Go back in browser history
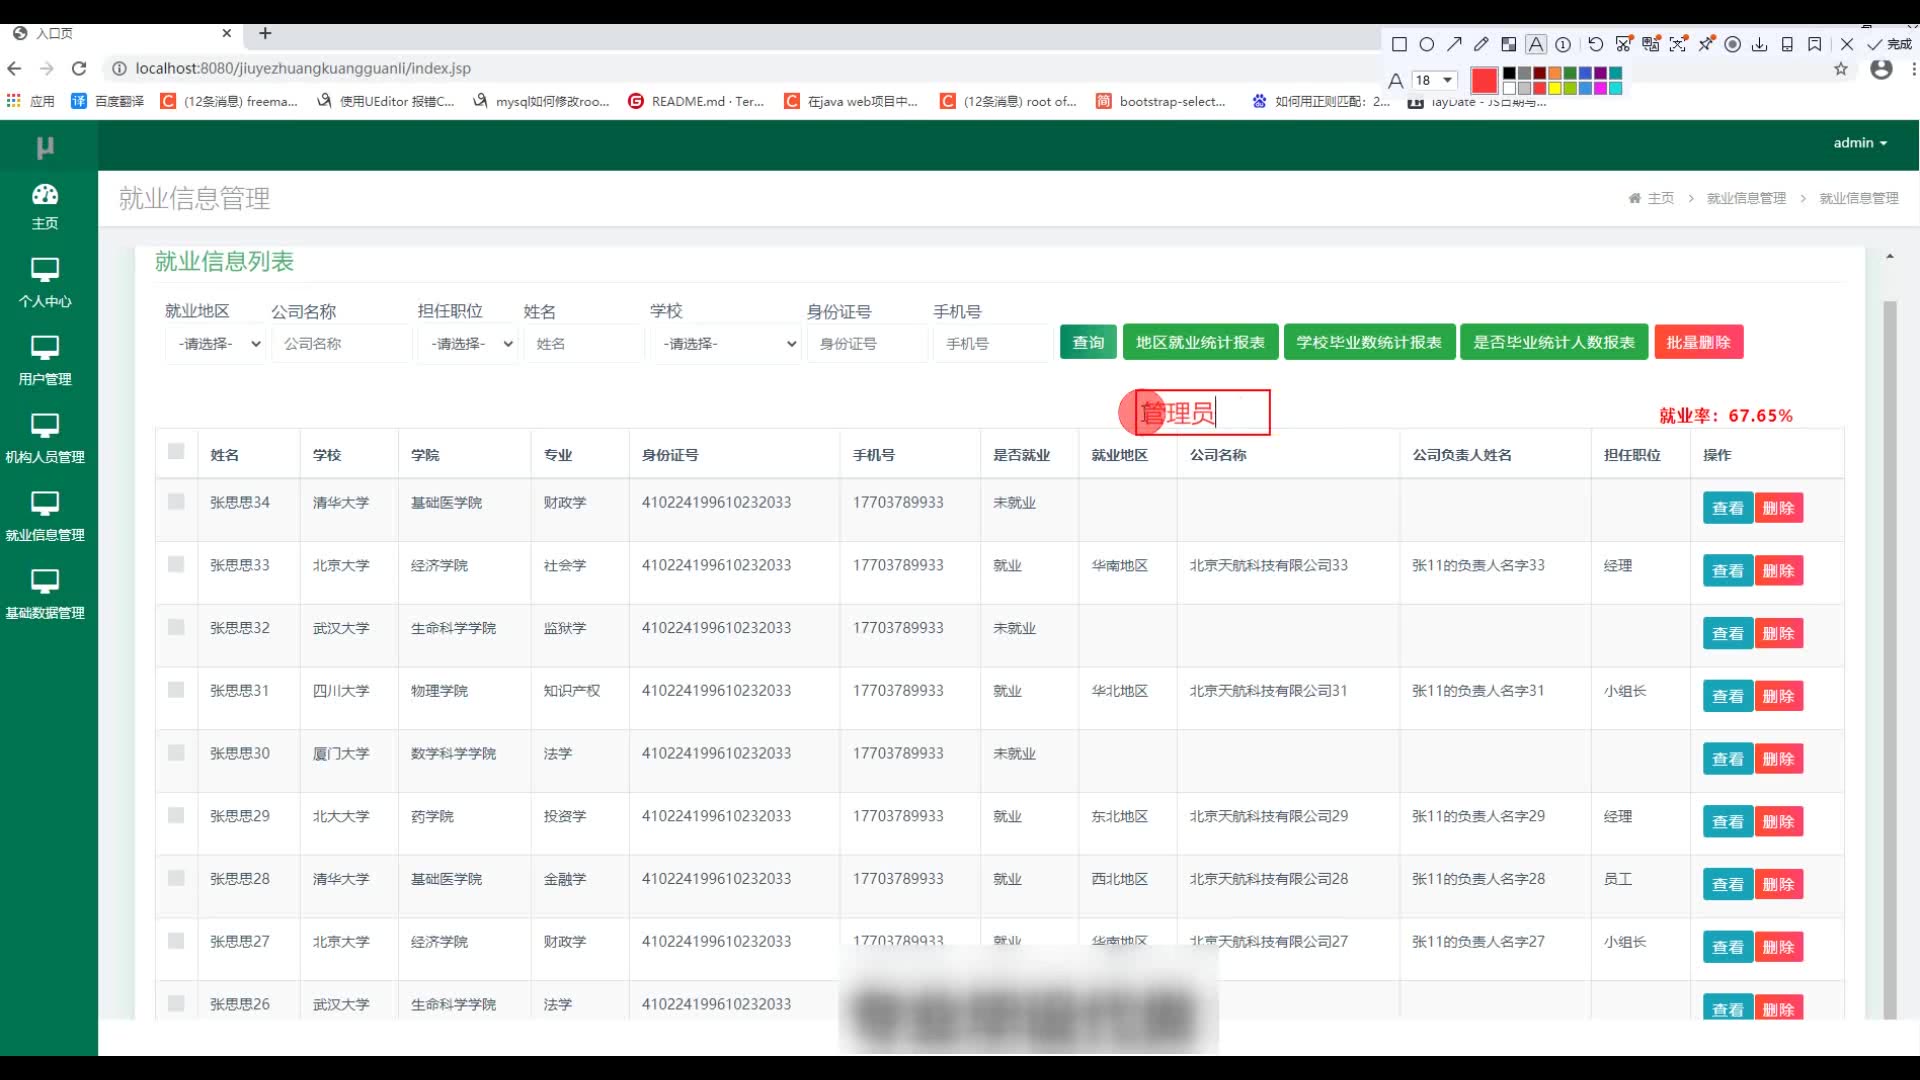 pos(14,68)
